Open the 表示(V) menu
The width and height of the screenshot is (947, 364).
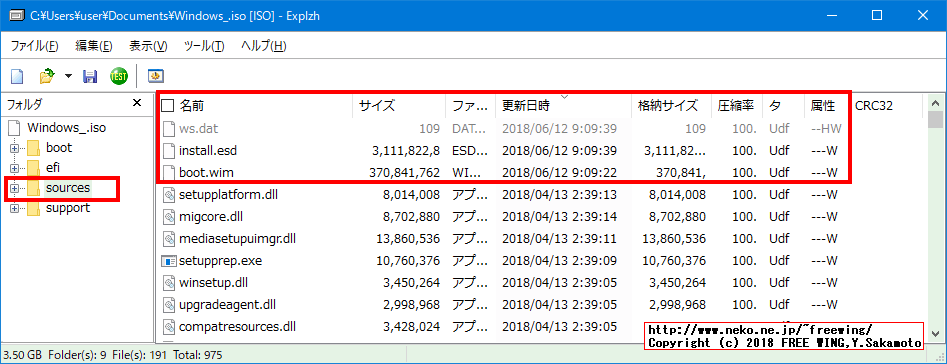148,46
